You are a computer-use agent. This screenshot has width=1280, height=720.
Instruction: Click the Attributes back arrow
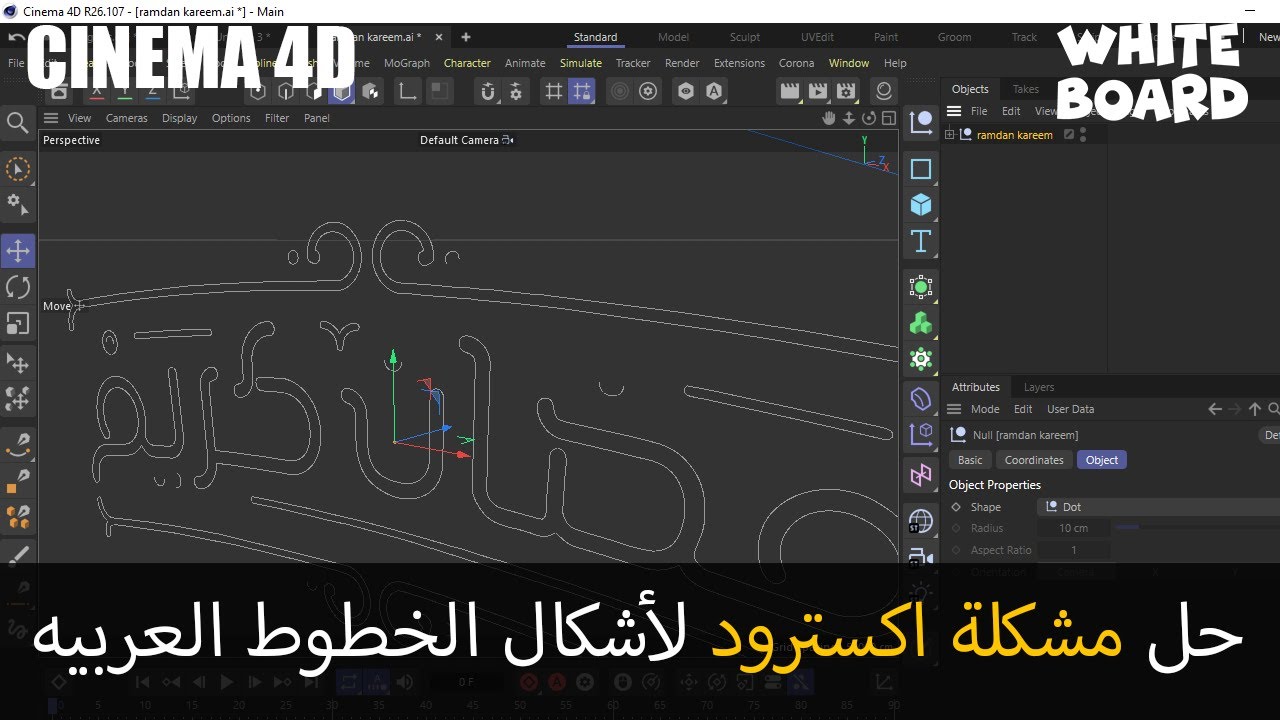[1215, 409]
